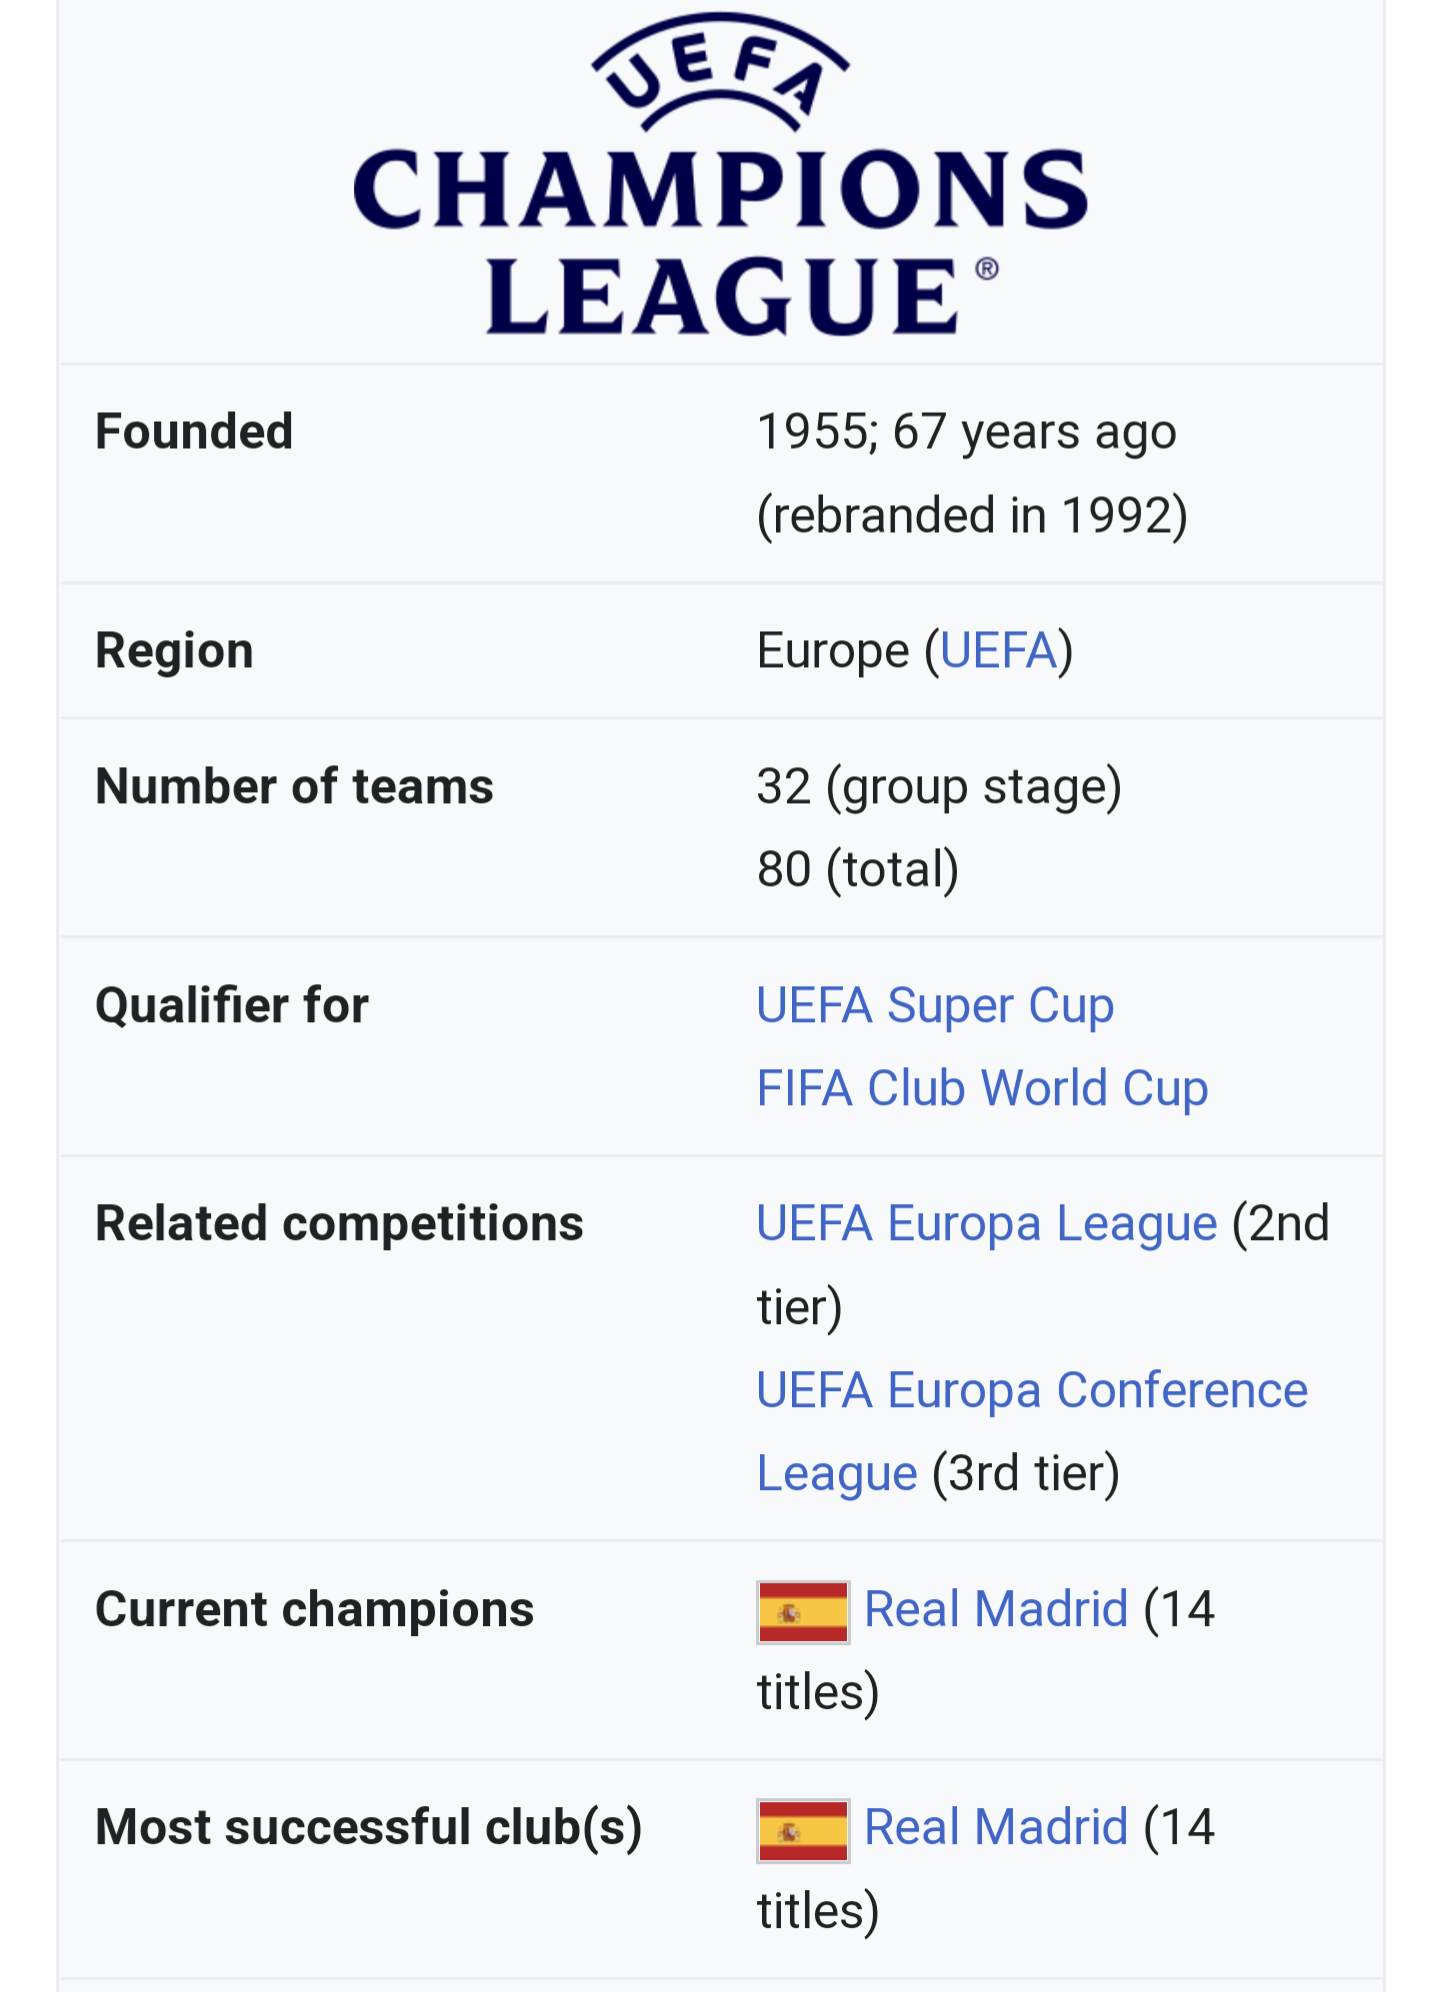The height and width of the screenshot is (1992, 1440).
Task: Click the Founded row label
Action: [x=194, y=432]
